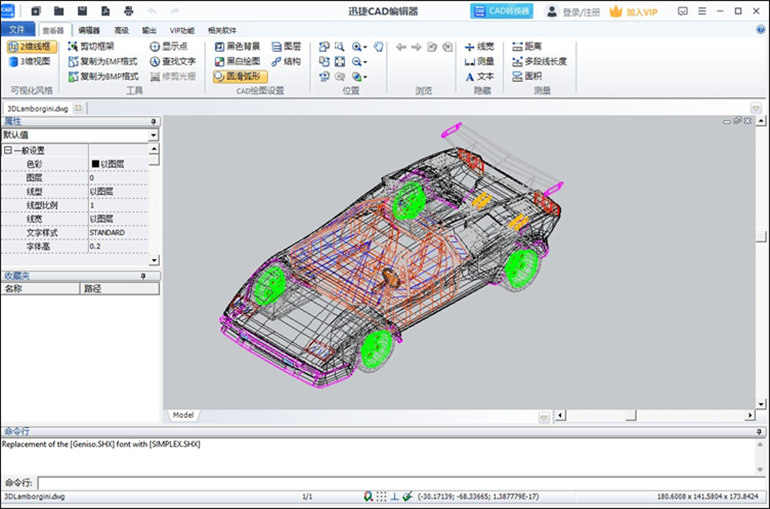Viewport: 770px width, 509px height.
Task: Click the 命令行 command input field
Action: coord(402,483)
